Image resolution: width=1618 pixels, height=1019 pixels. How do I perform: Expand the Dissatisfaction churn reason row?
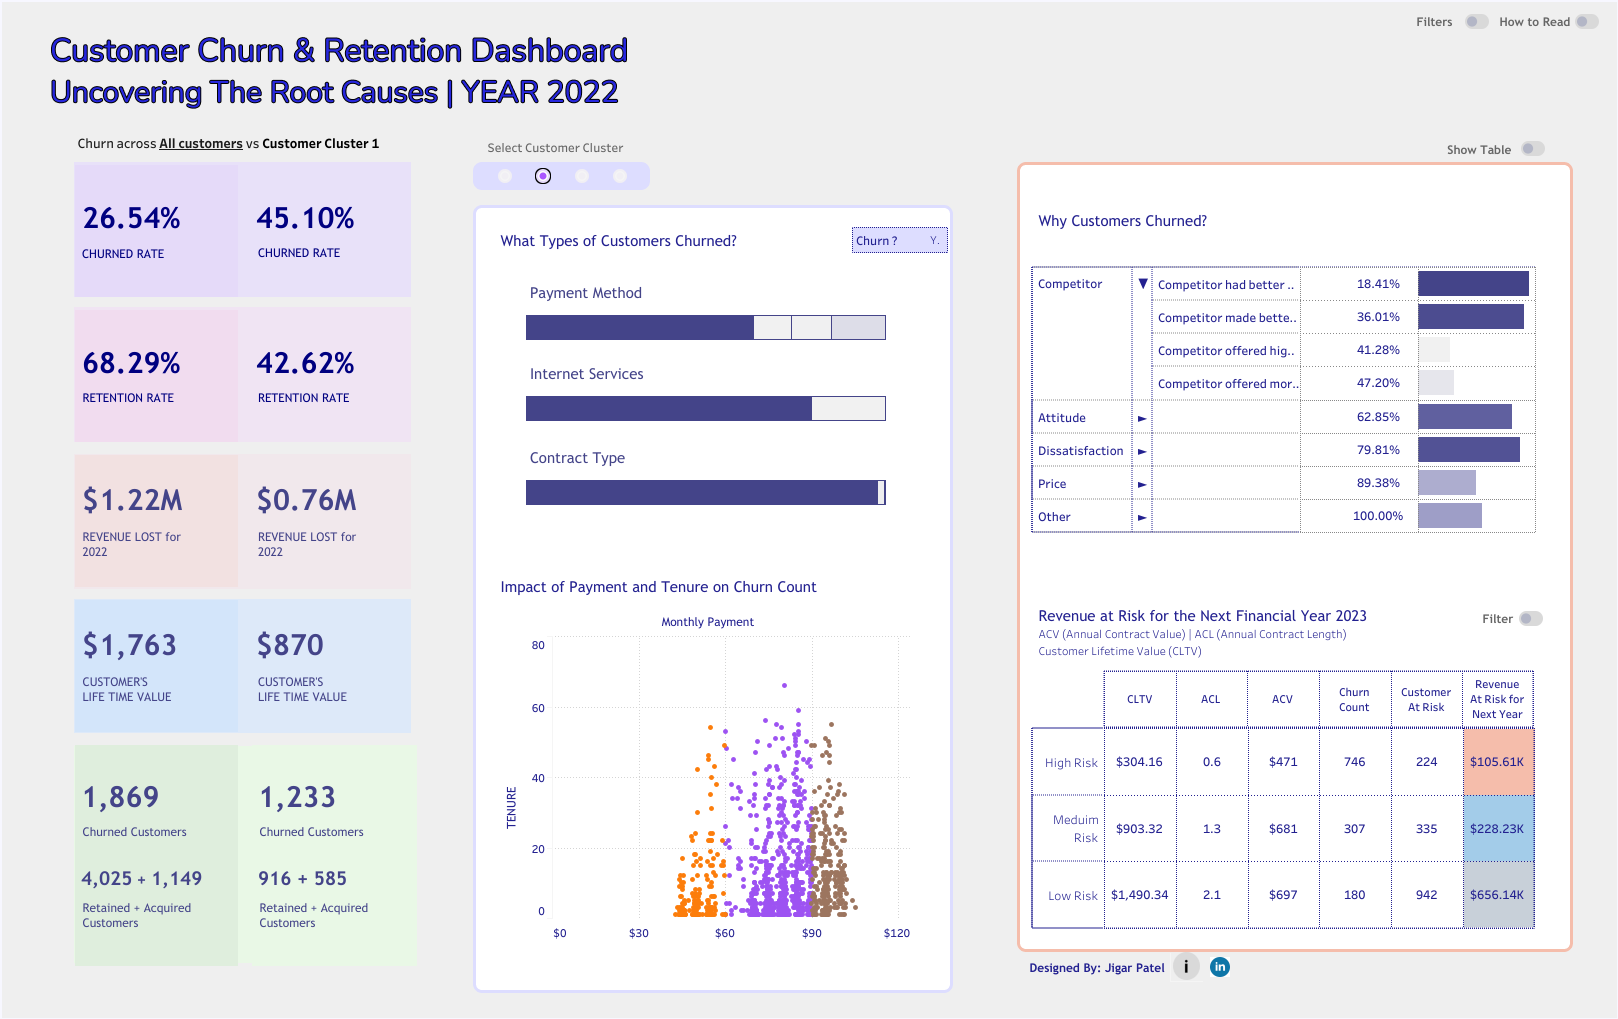[x=1142, y=451]
